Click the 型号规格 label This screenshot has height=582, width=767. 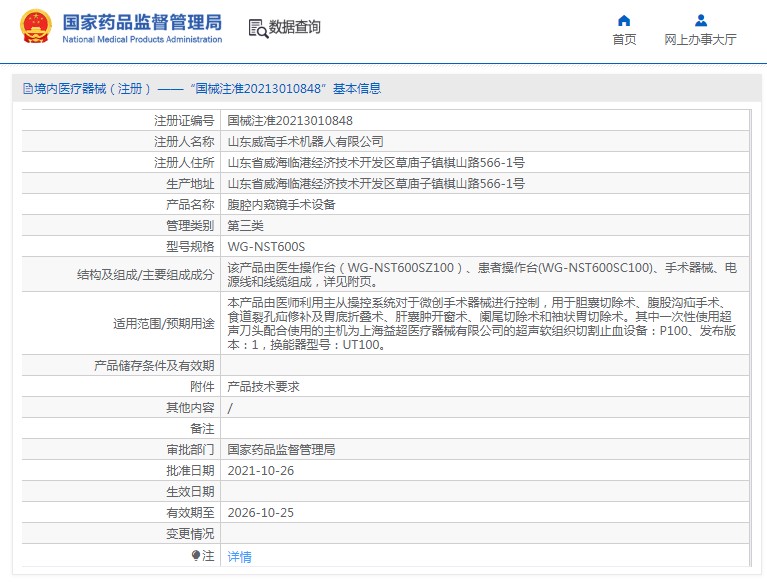click(190, 246)
